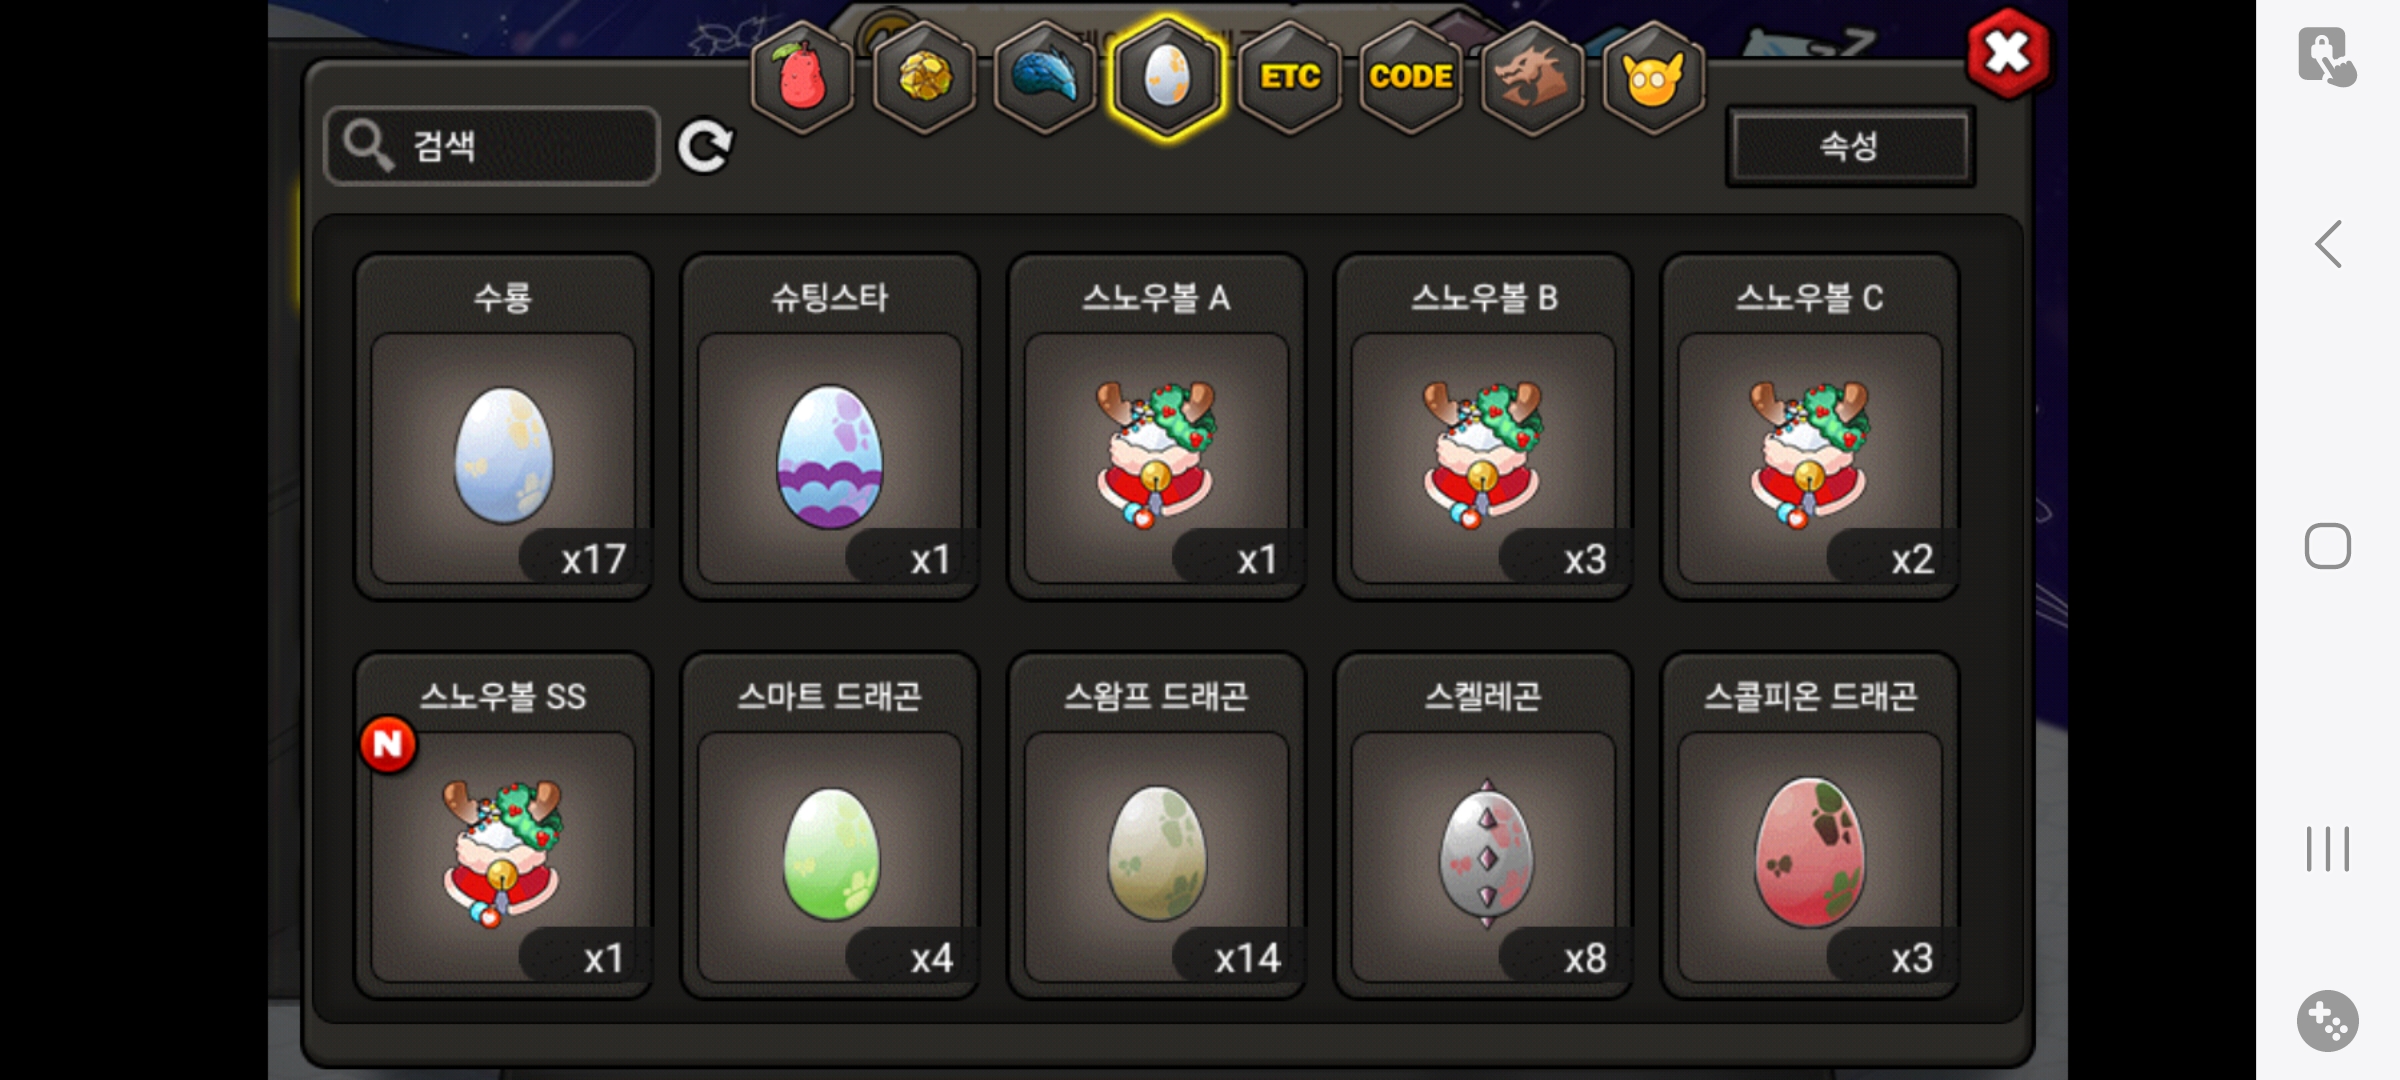
Task: Choose the 스노우볼 A item
Action: tap(1157, 427)
